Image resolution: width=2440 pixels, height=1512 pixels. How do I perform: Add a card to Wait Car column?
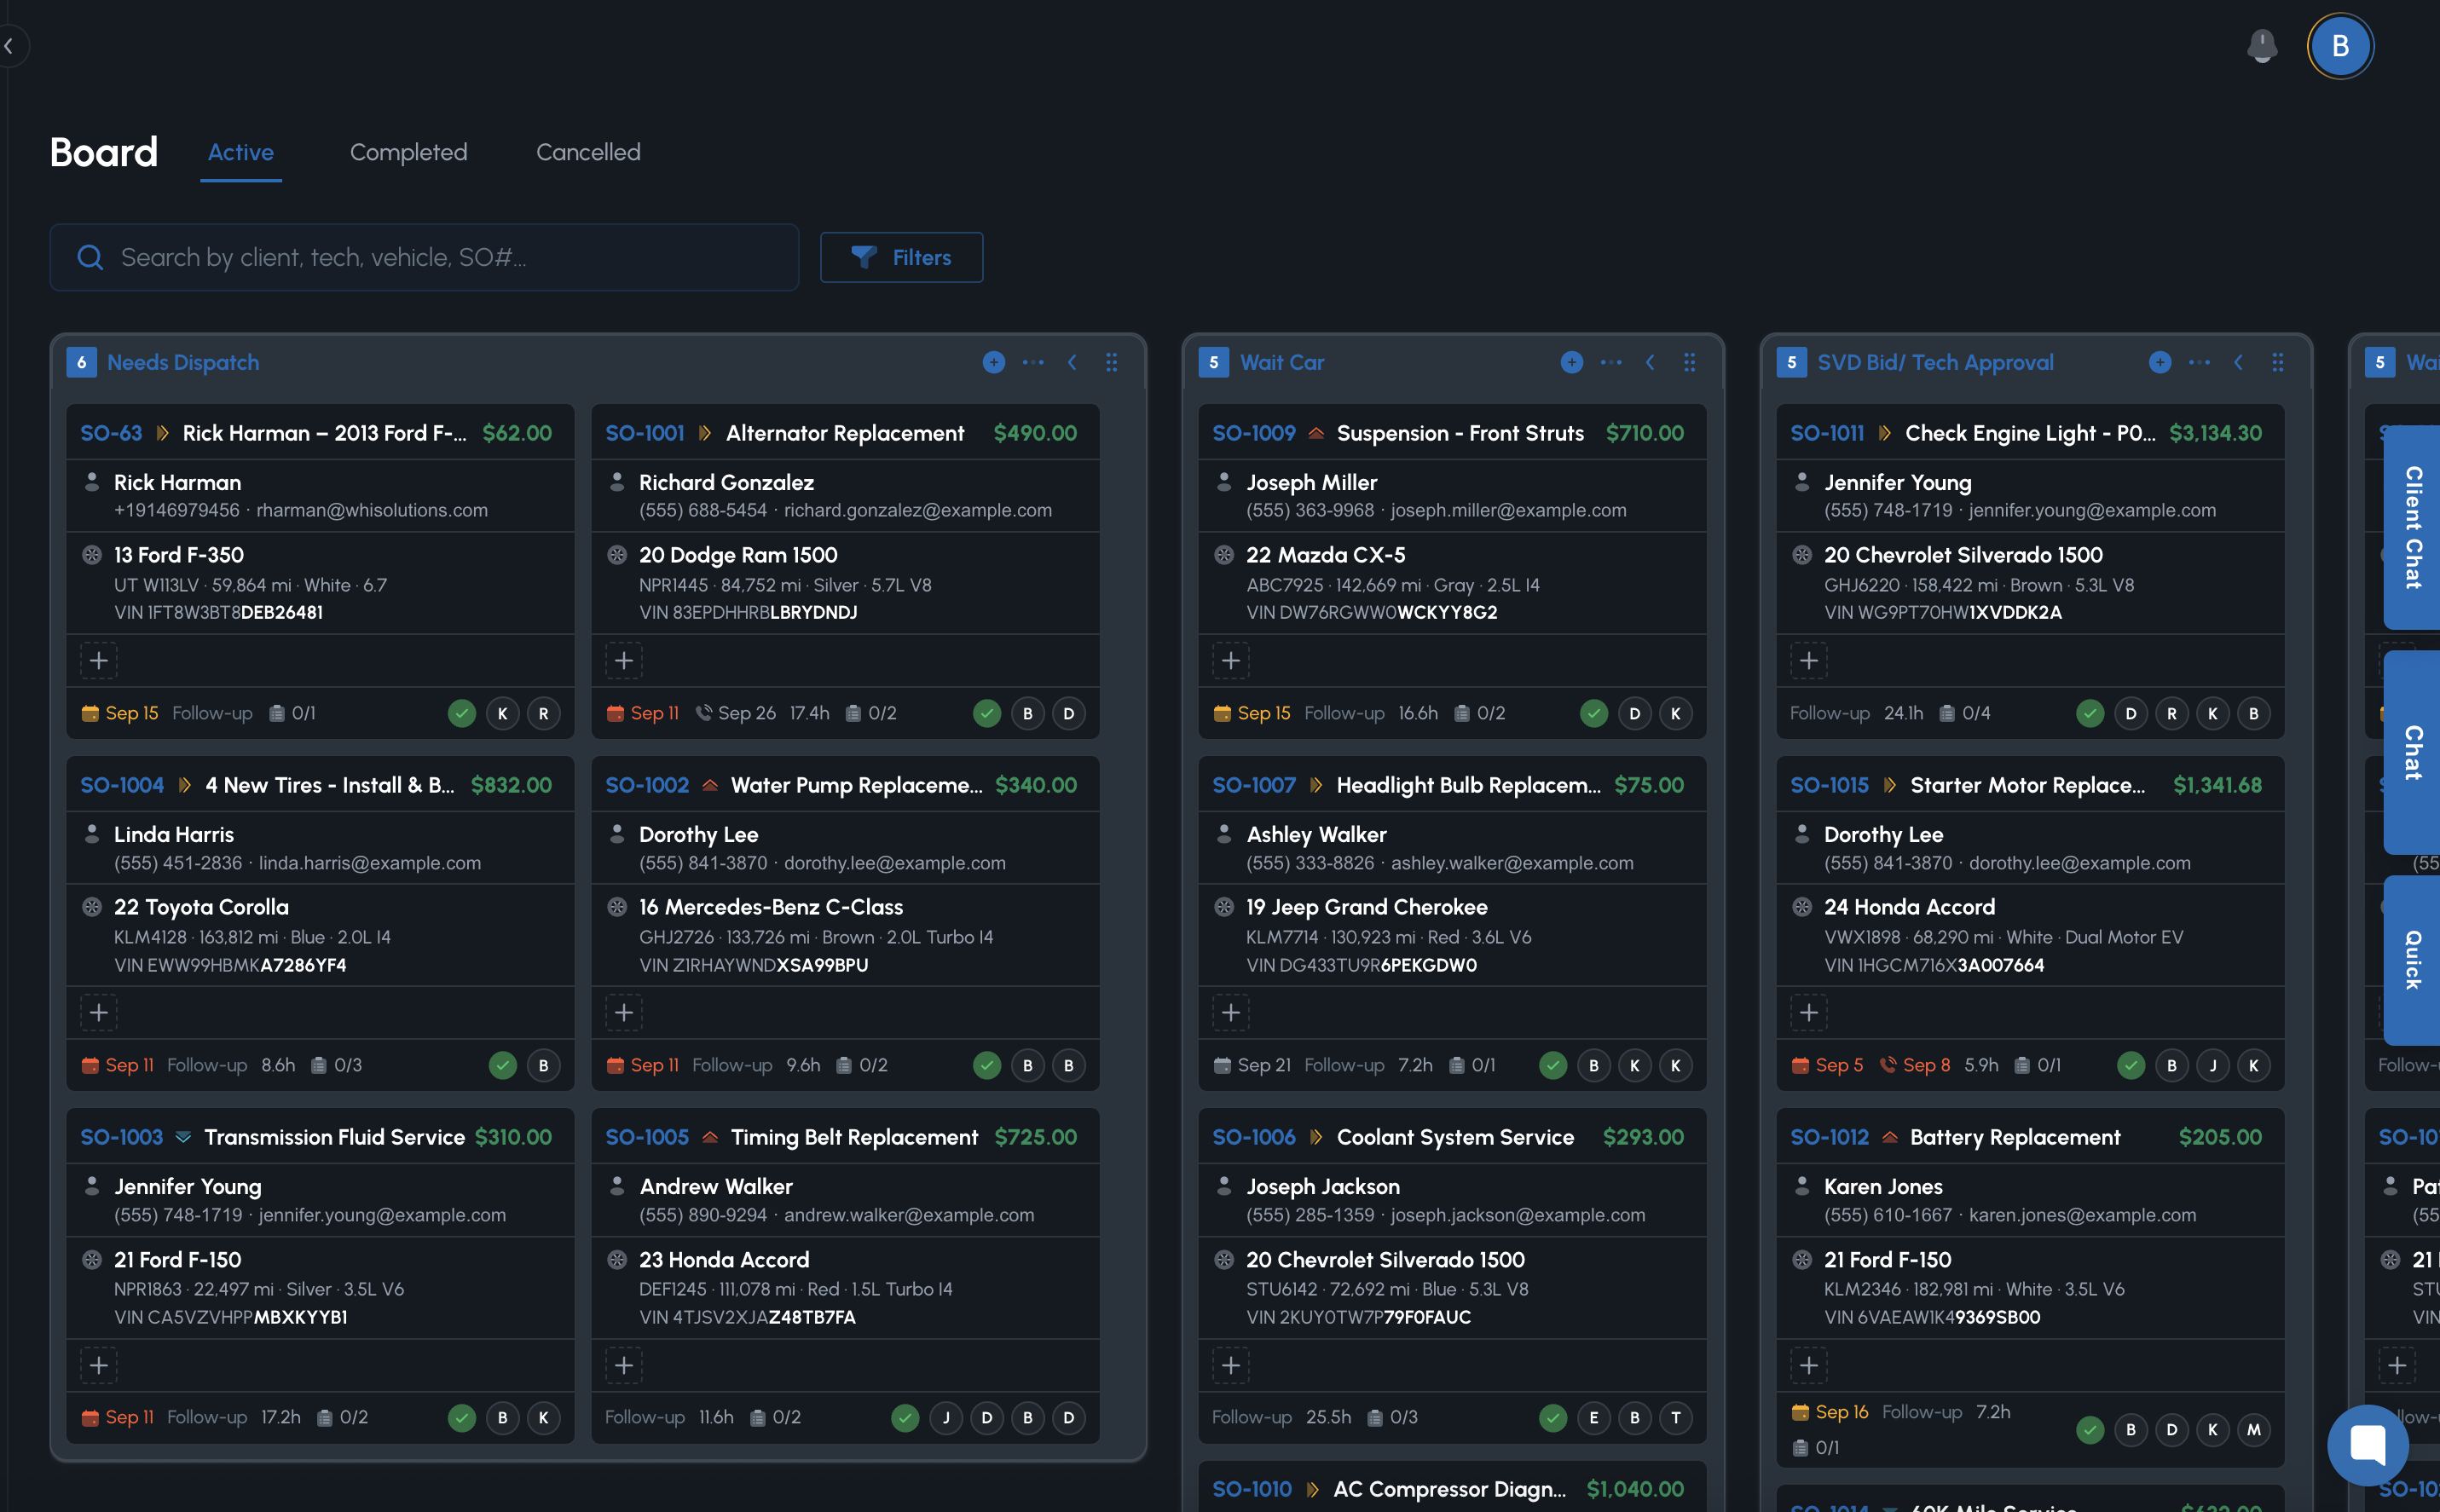tap(1571, 362)
